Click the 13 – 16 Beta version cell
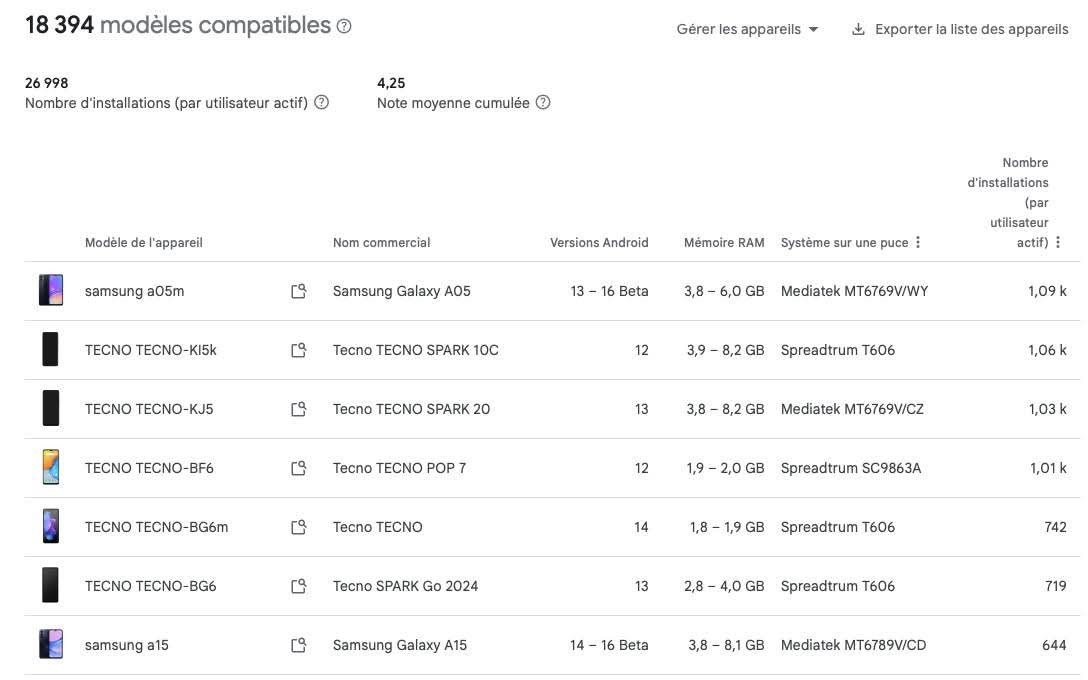This screenshot has height=680, width=1088. click(609, 291)
